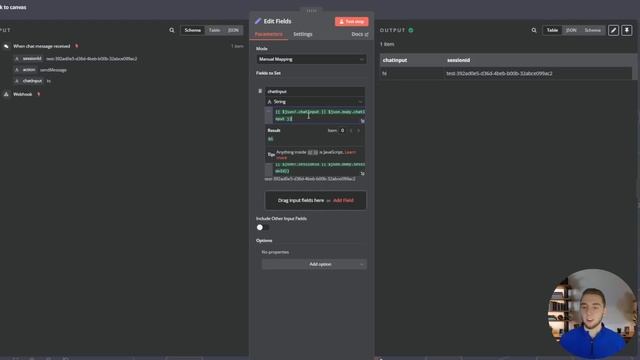
Task: Click the output sessionid value cell
Action: (499, 74)
